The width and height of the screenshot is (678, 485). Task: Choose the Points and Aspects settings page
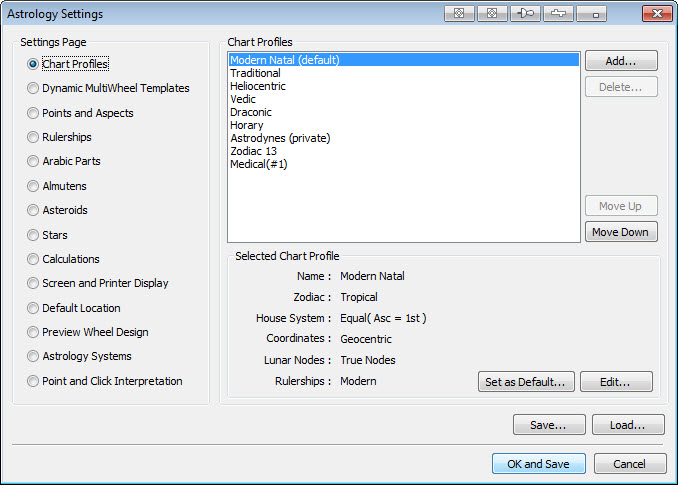34,113
